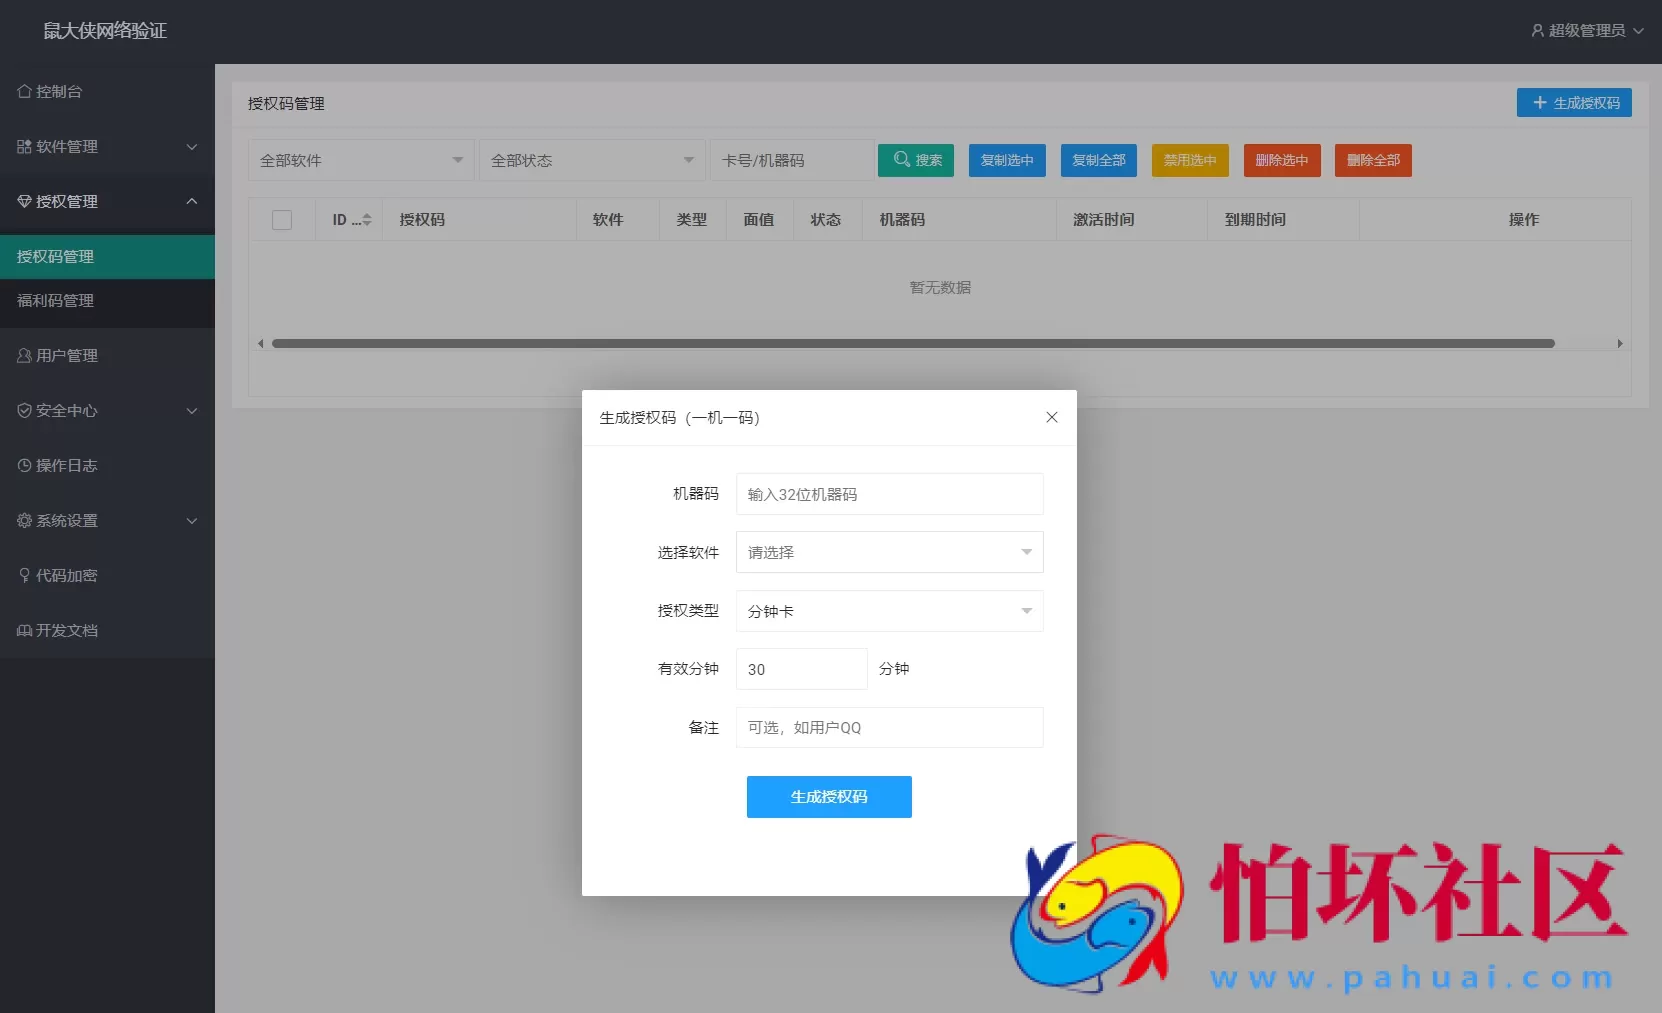Image resolution: width=1662 pixels, height=1013 pixels.
Task: Select the 用户管理 user icon
Action: [24, 355]
